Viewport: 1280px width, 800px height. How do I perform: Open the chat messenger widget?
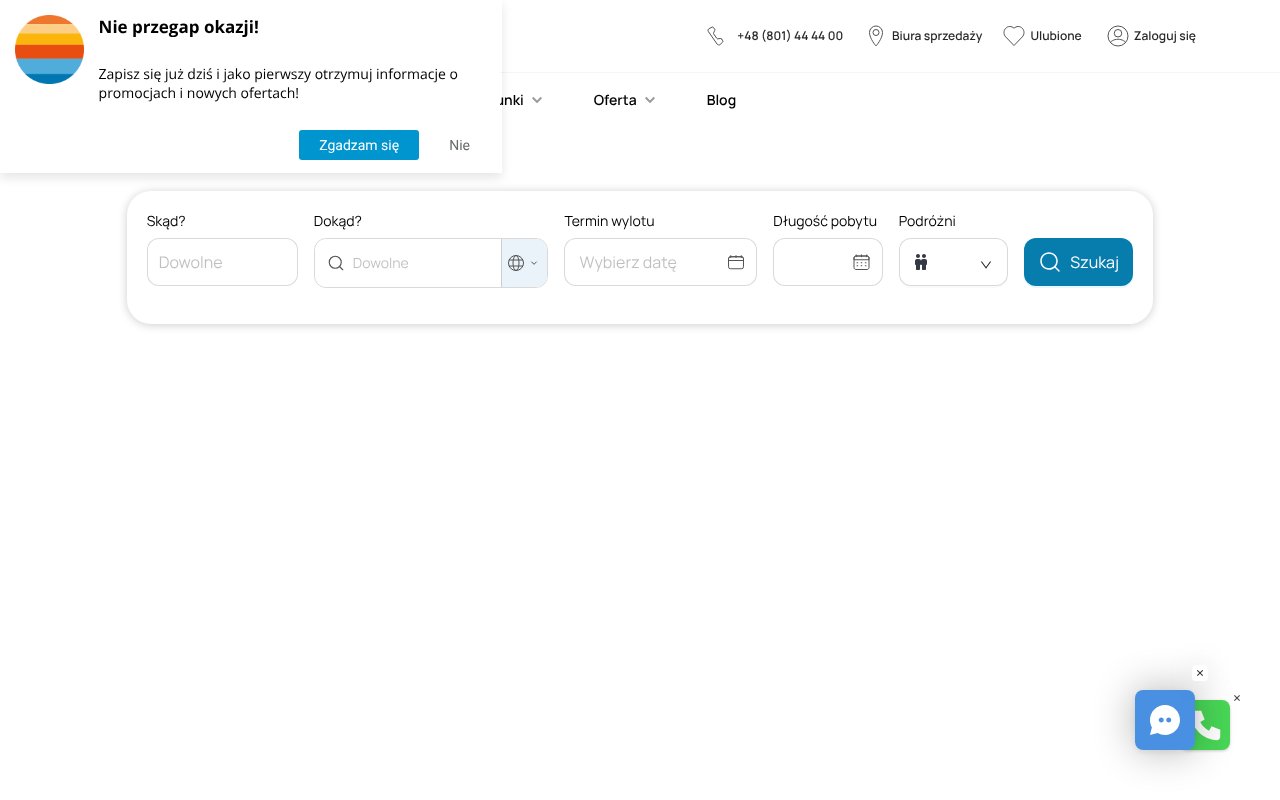coord(1164,720)
